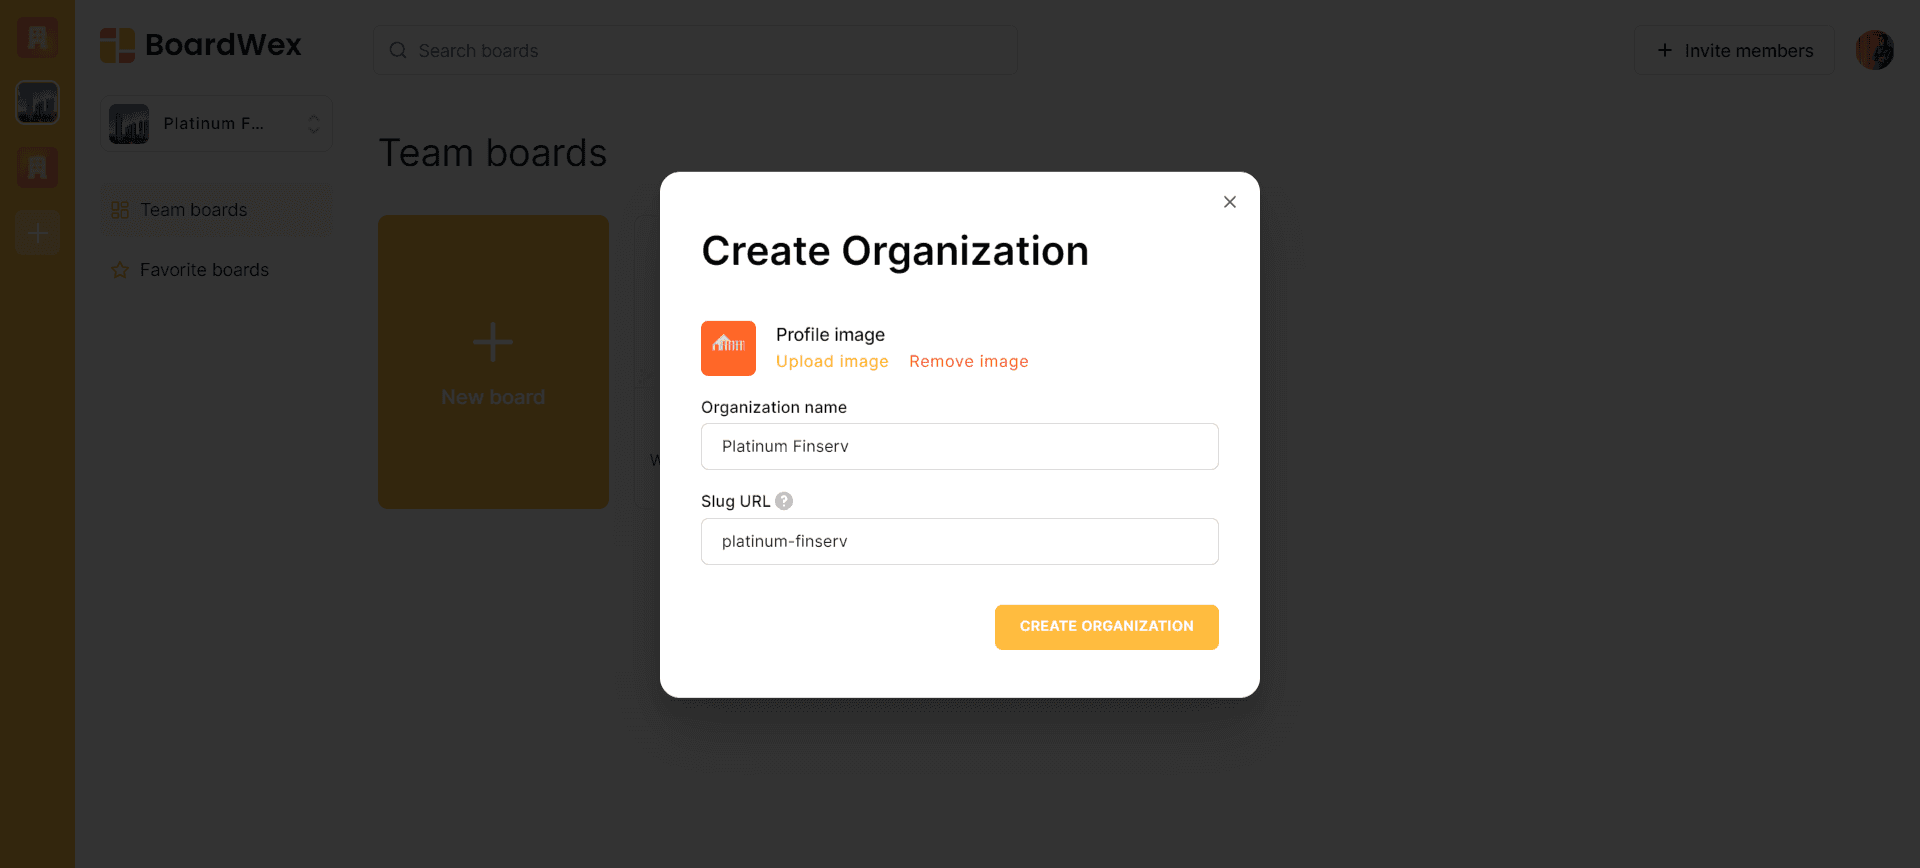Viewport: 1920px width, 868px height.
Task: Focus the Search boards field
Action: click(x=700, y=51)
